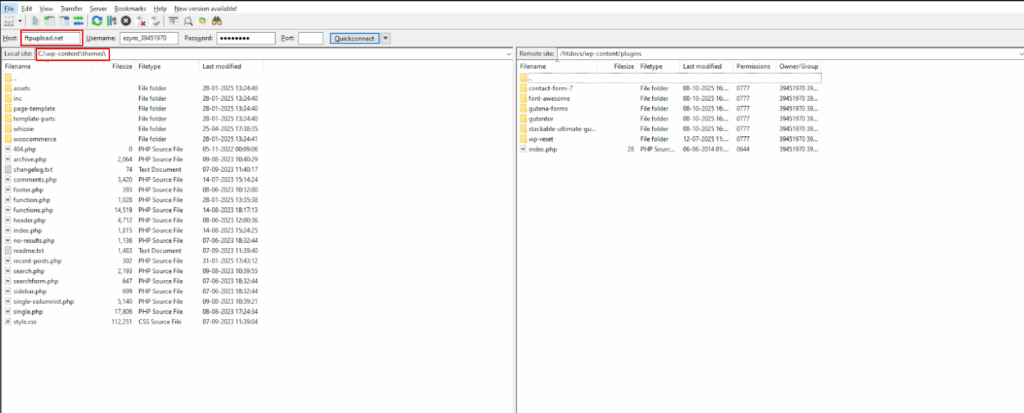Toggle the message log display

click(x=35, y=21)
